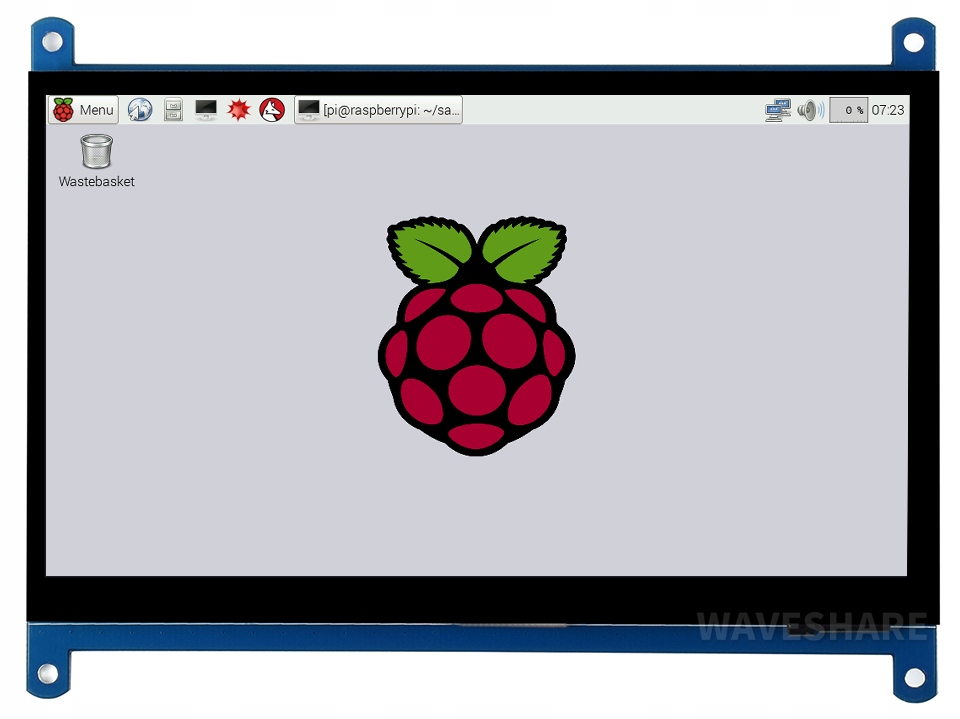Click the CPU usage monitor showing 0%
The image size is (960, 719).
click(x=849, y=110)
